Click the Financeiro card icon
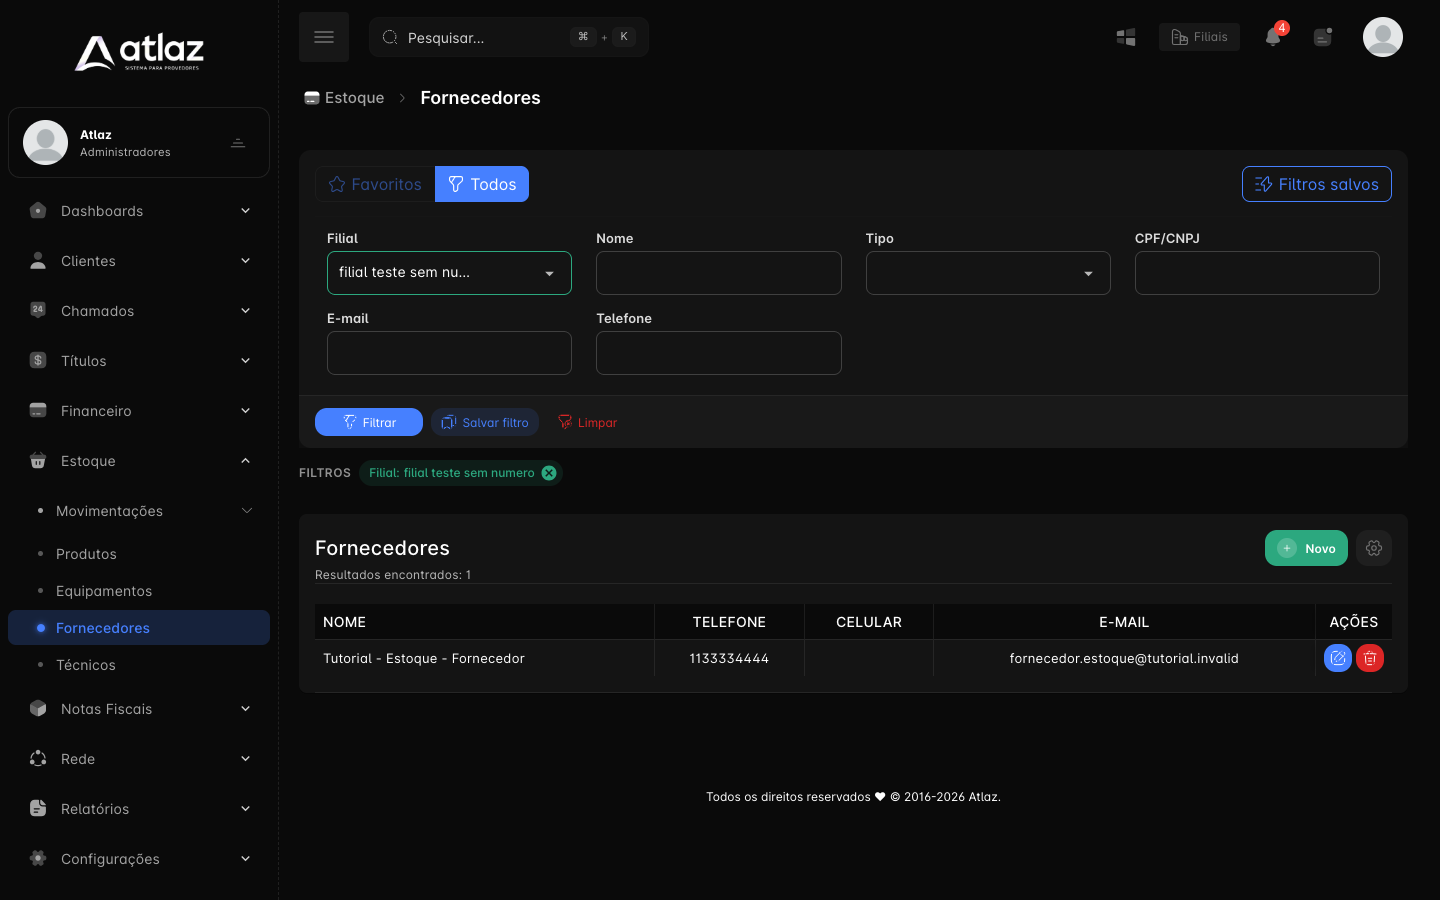This screenshot has width=1440, height=900. [x=38, y=410]
